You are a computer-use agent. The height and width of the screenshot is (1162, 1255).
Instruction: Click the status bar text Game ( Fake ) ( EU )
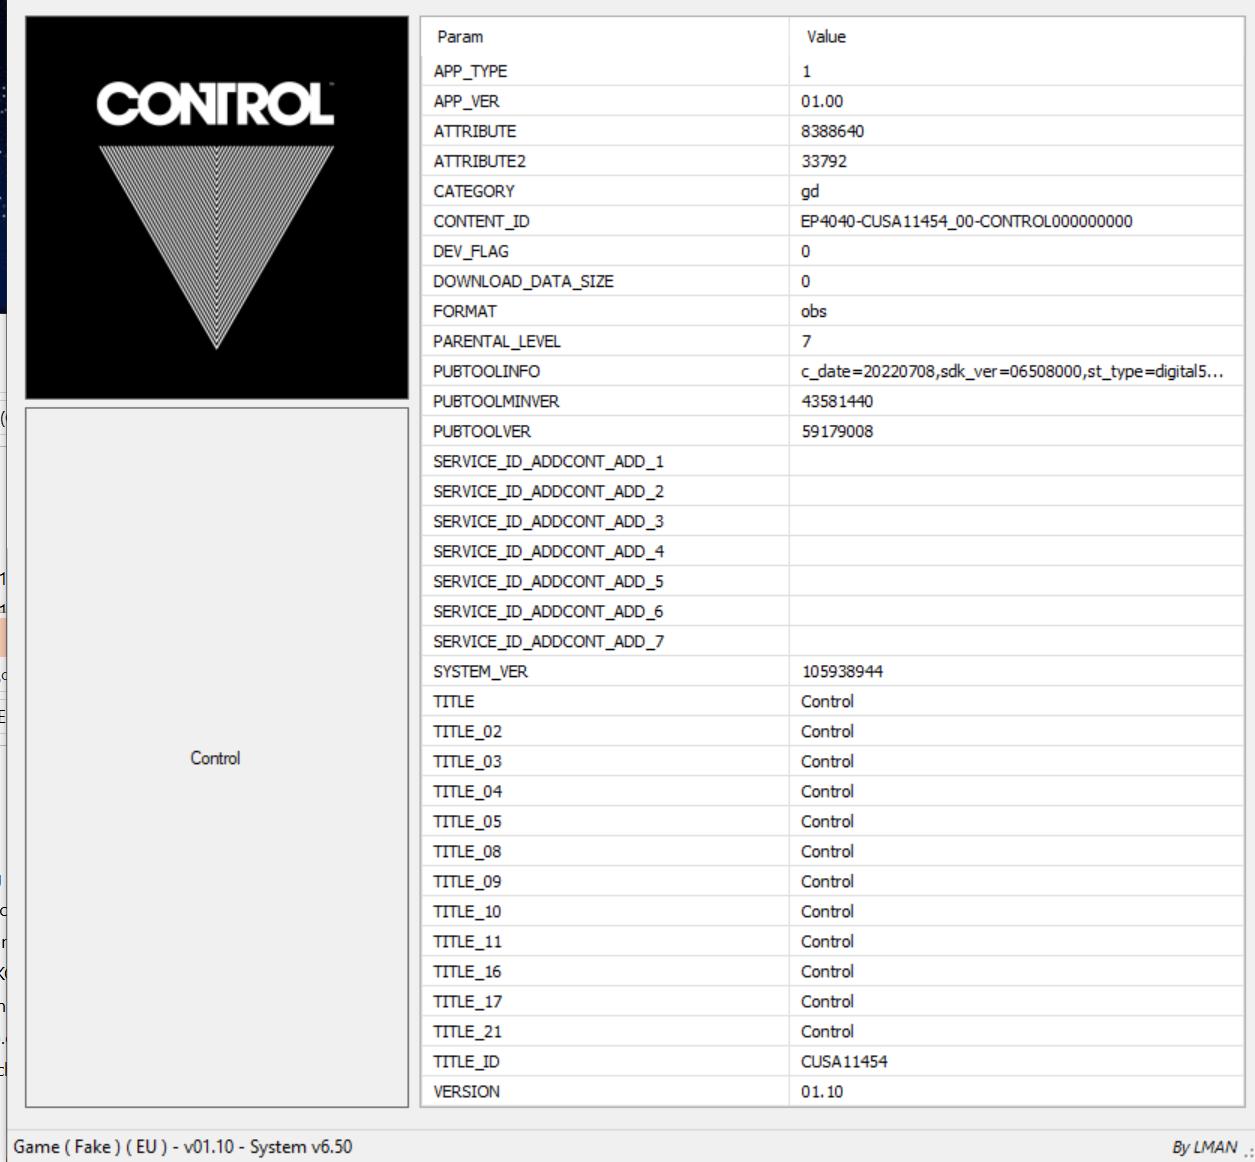(90, 1146)
